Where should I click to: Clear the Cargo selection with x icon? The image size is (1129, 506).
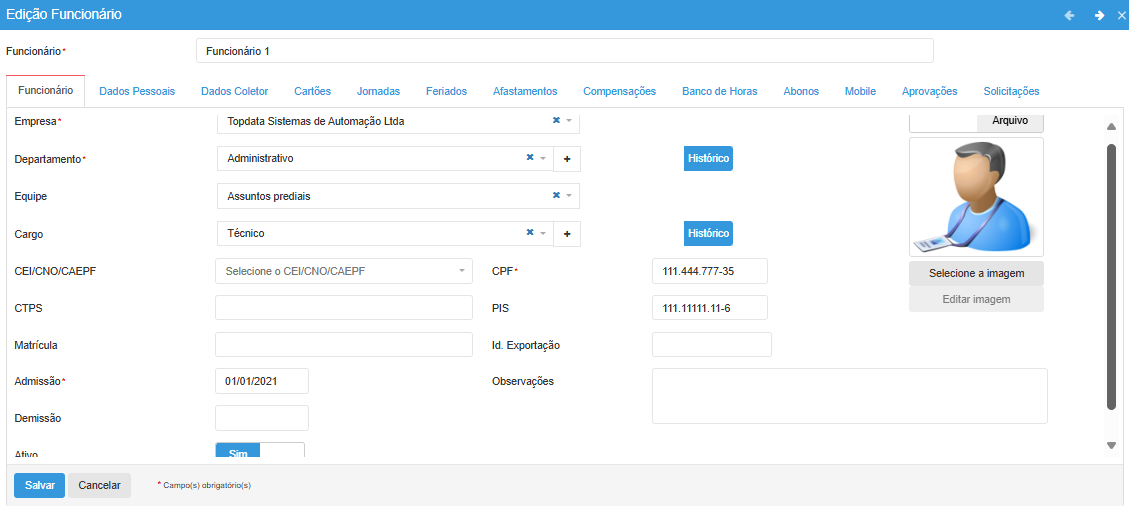click(530, 233)
